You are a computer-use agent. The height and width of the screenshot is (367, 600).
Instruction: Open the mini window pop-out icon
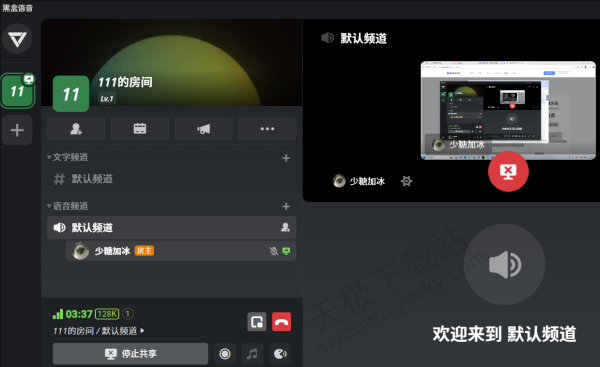(257, 322)
